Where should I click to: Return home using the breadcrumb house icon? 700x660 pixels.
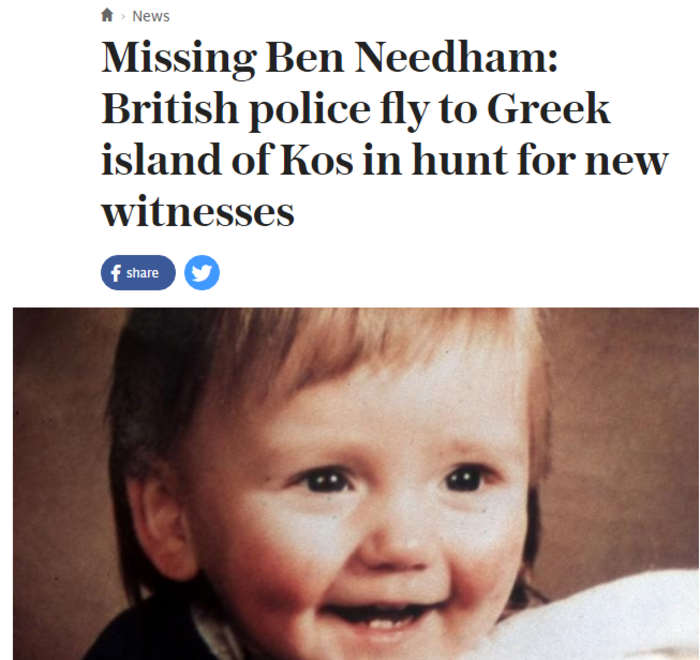point(107,15)
